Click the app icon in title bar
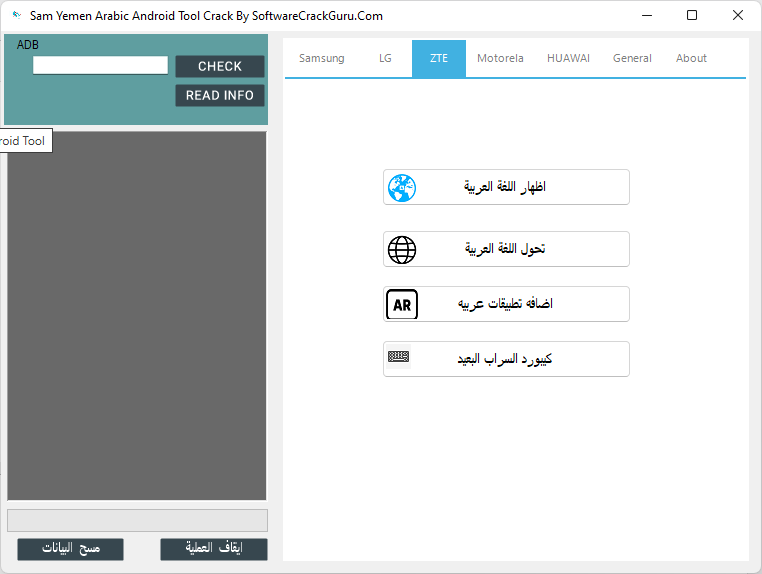Image resolution: width=762 pixels, height=574 pixels. (x=17, y=15)
